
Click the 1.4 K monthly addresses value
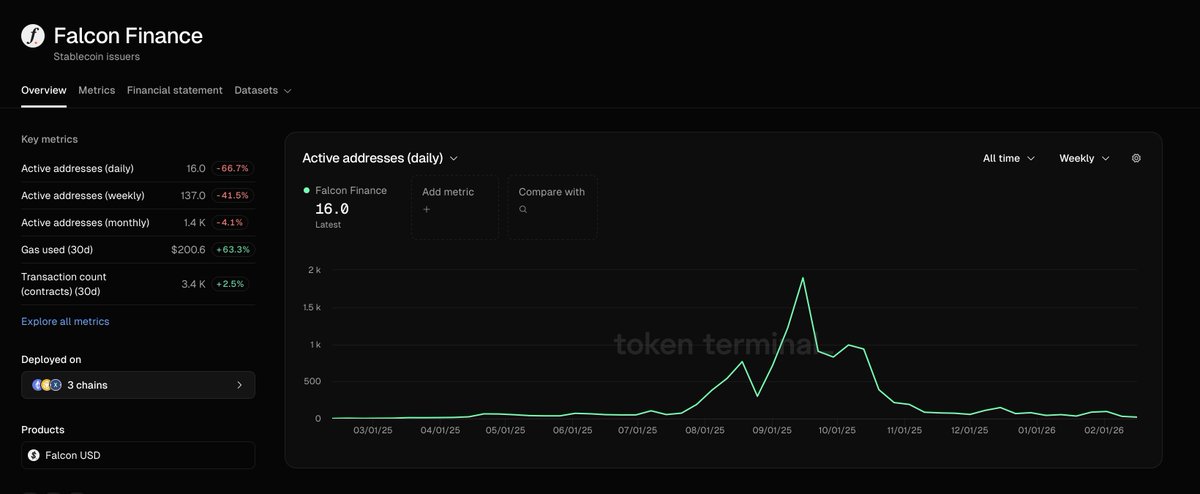[194, 222]
